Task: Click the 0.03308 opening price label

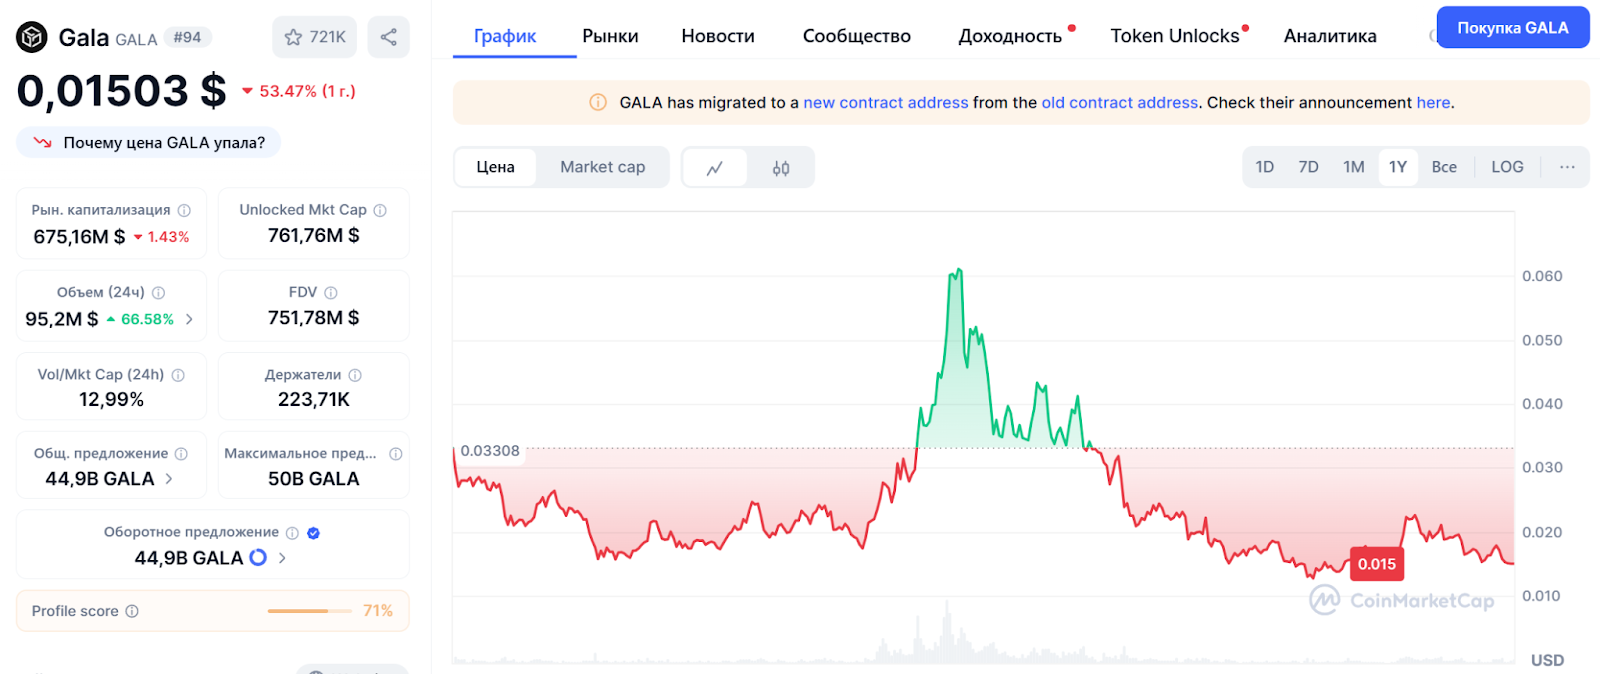Action: pyautogui.click(x=490, y=451)
